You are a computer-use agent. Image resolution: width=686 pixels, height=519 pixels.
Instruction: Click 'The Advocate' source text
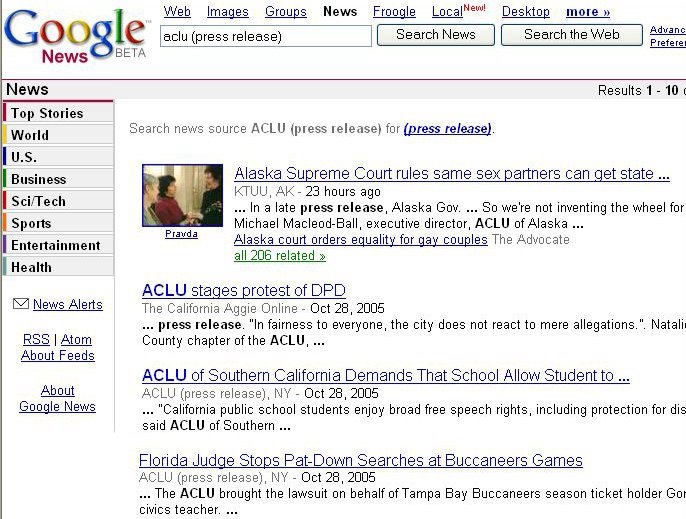coord(531,239)
